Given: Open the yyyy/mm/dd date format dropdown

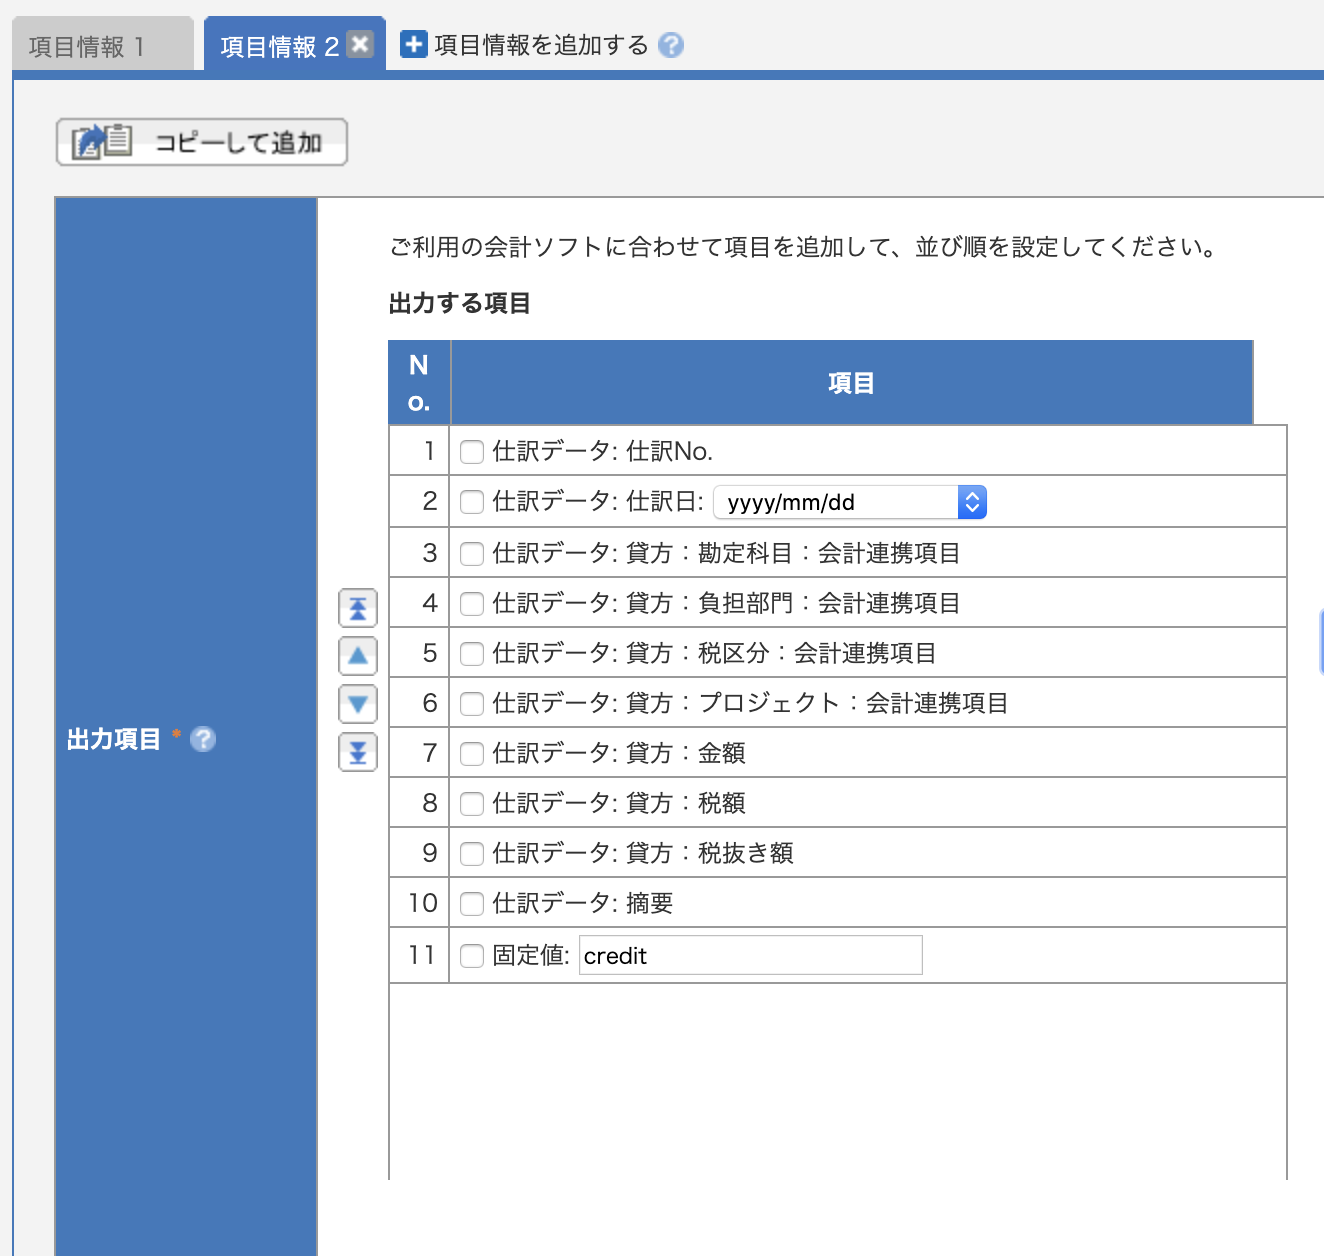Looking at the screenshot, I should 850,502.
